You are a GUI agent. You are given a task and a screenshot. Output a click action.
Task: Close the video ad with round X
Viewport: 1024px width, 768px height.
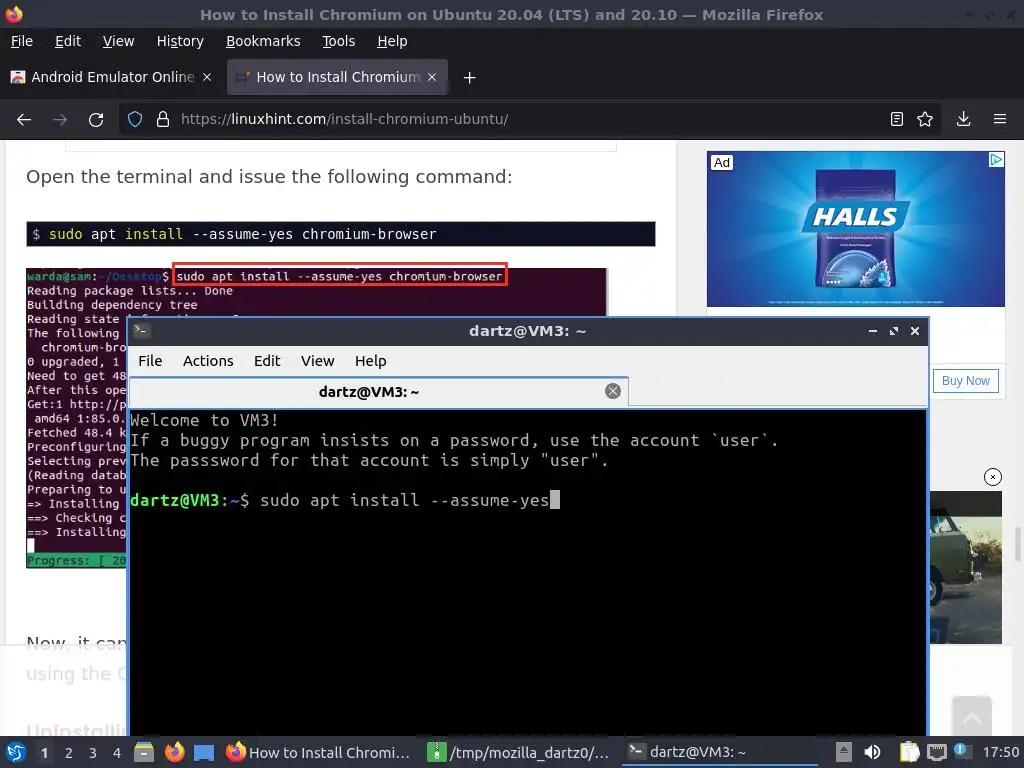[993, 477]
